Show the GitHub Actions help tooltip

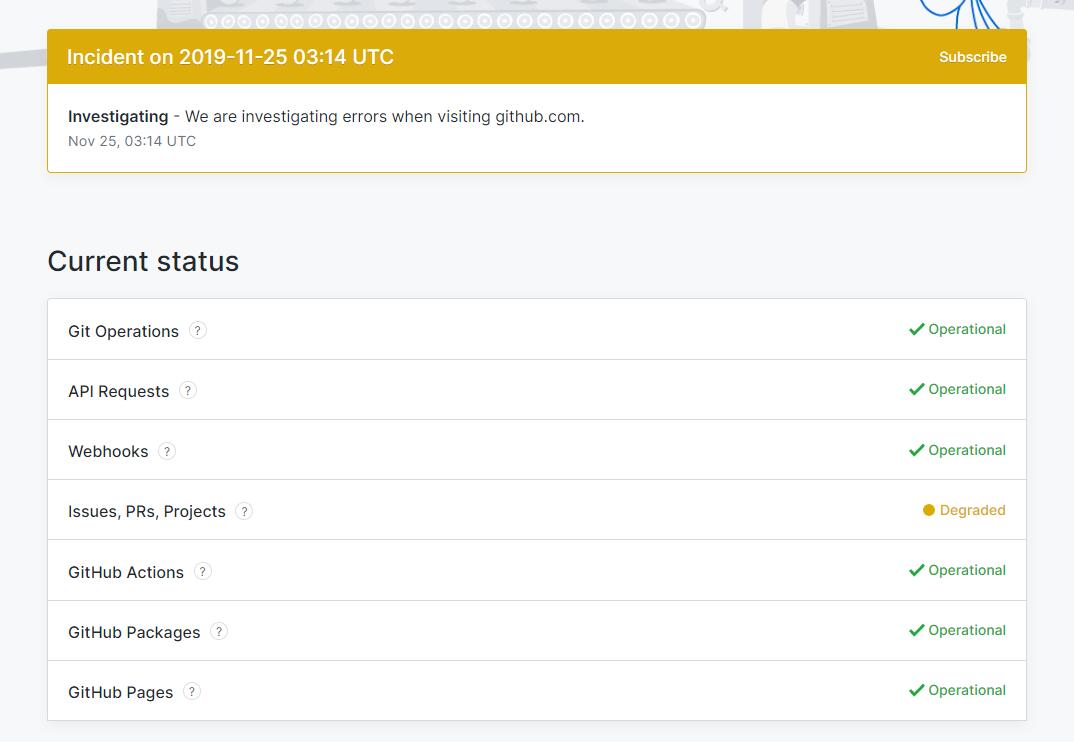tap(203, 571)
